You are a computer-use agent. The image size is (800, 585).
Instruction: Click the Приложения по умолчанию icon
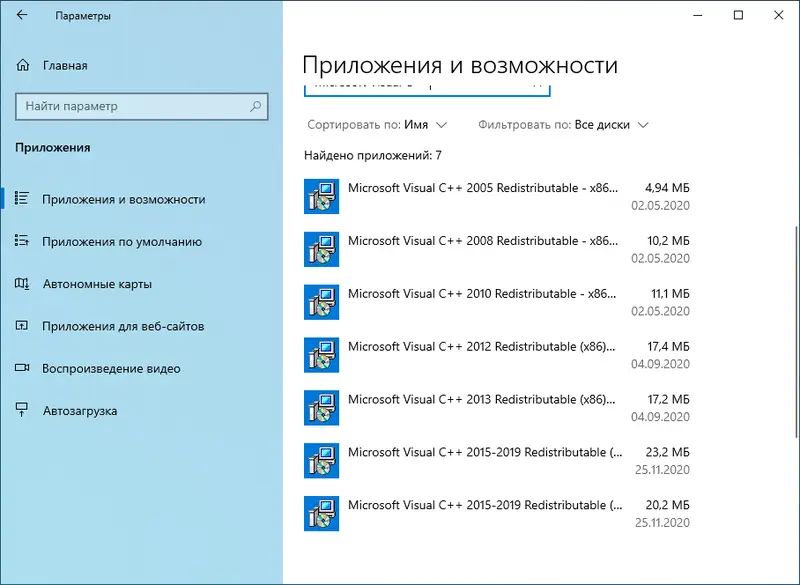[x=21, y=240]
